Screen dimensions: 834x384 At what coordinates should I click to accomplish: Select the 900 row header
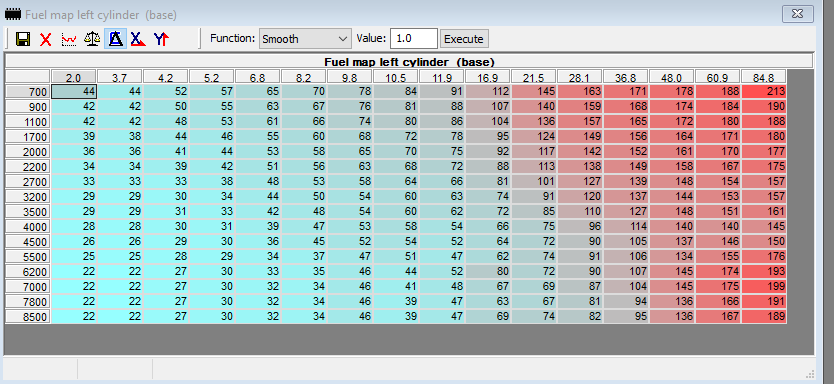pyautogui.click(x=28, y=107)
